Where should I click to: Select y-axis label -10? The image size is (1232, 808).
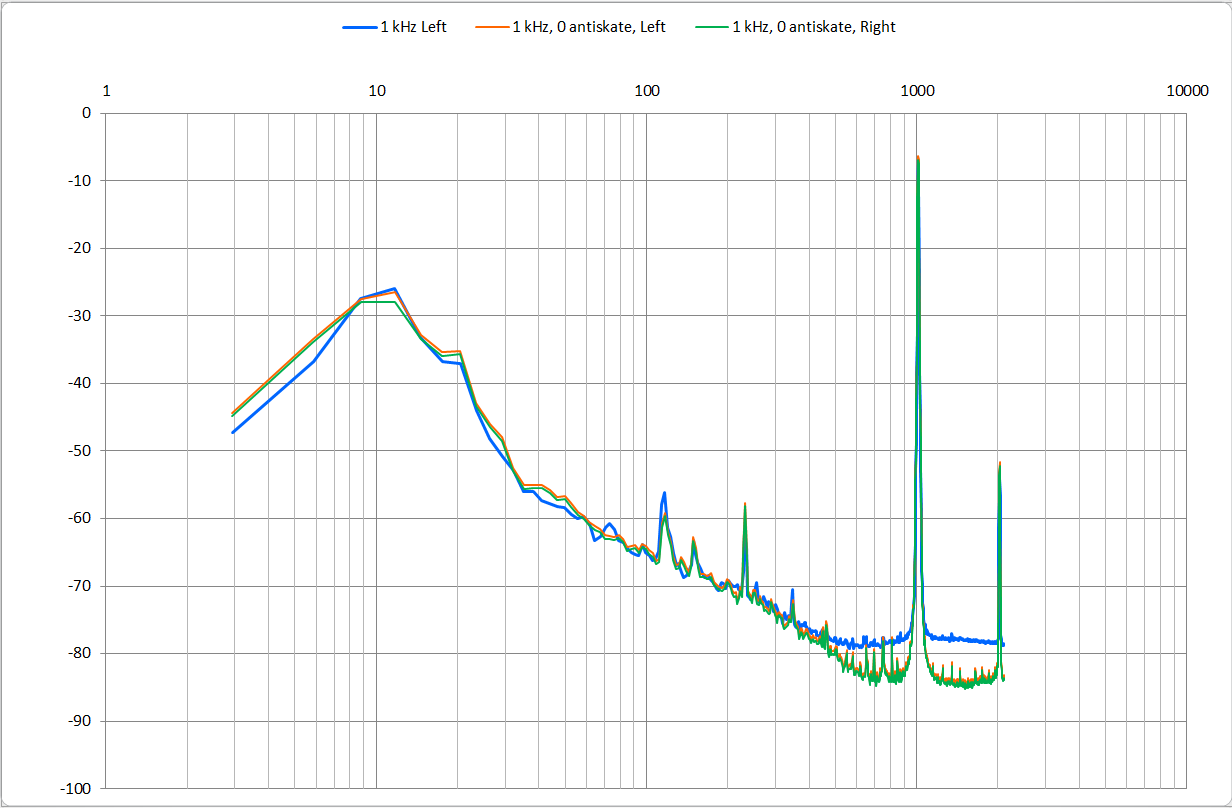pyautogui.click(x=78, y=181)
